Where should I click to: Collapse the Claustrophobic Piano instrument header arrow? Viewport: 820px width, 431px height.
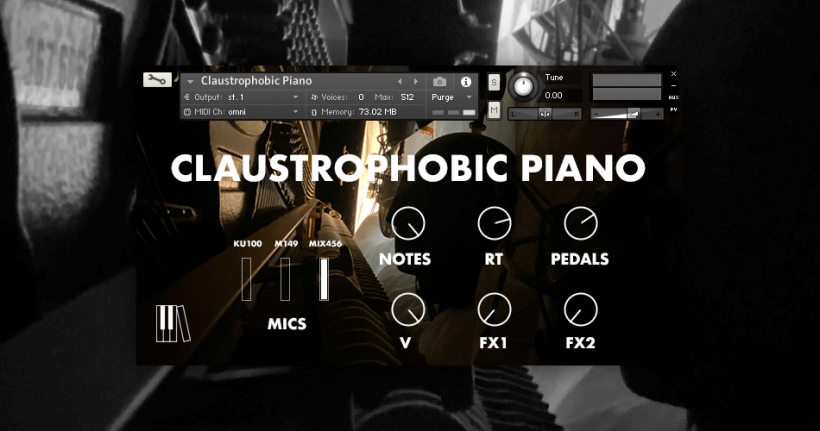(x=190, y=82)
